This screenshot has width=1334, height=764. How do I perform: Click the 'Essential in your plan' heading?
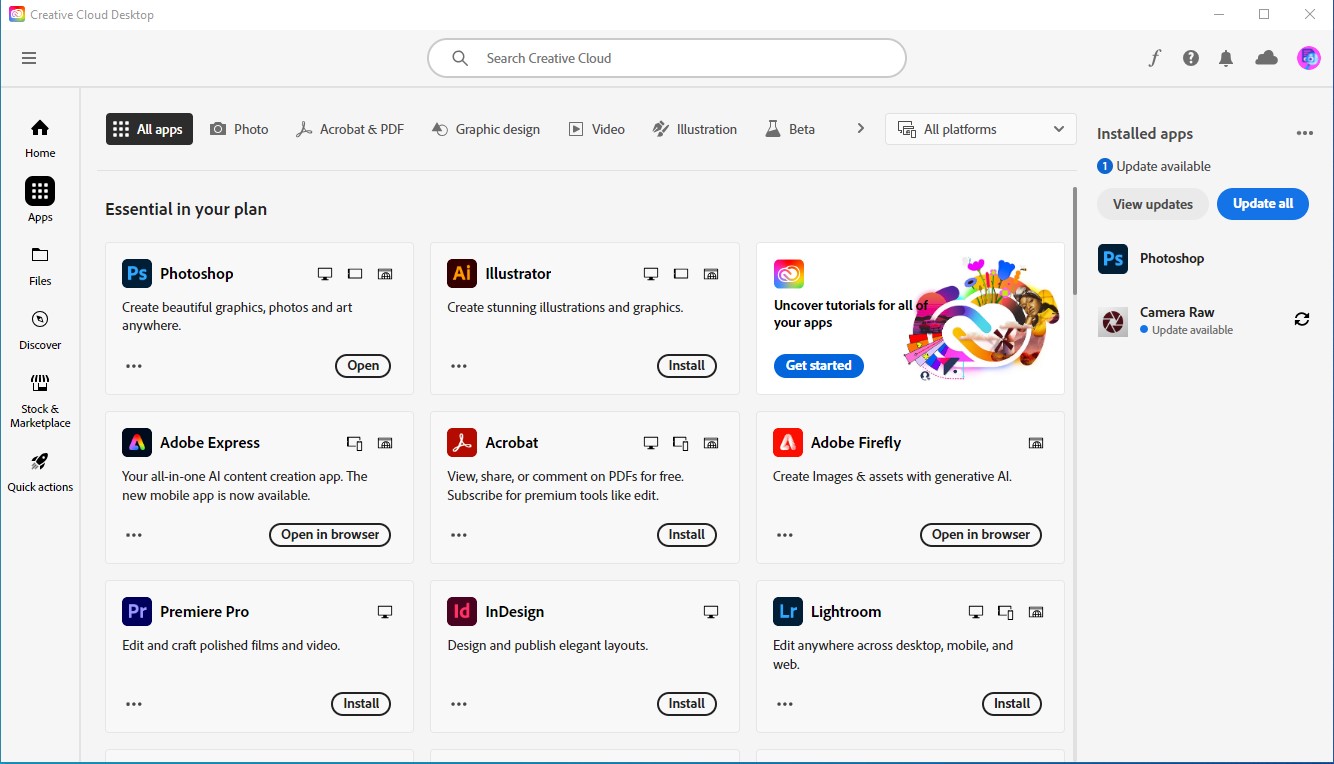pos(186,209)
